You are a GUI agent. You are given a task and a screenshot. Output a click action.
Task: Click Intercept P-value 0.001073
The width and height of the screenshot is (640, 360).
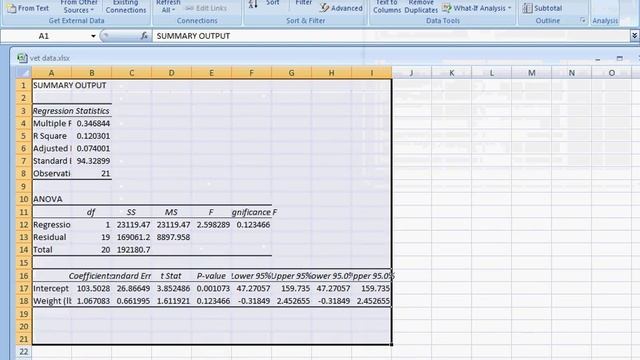211,289
